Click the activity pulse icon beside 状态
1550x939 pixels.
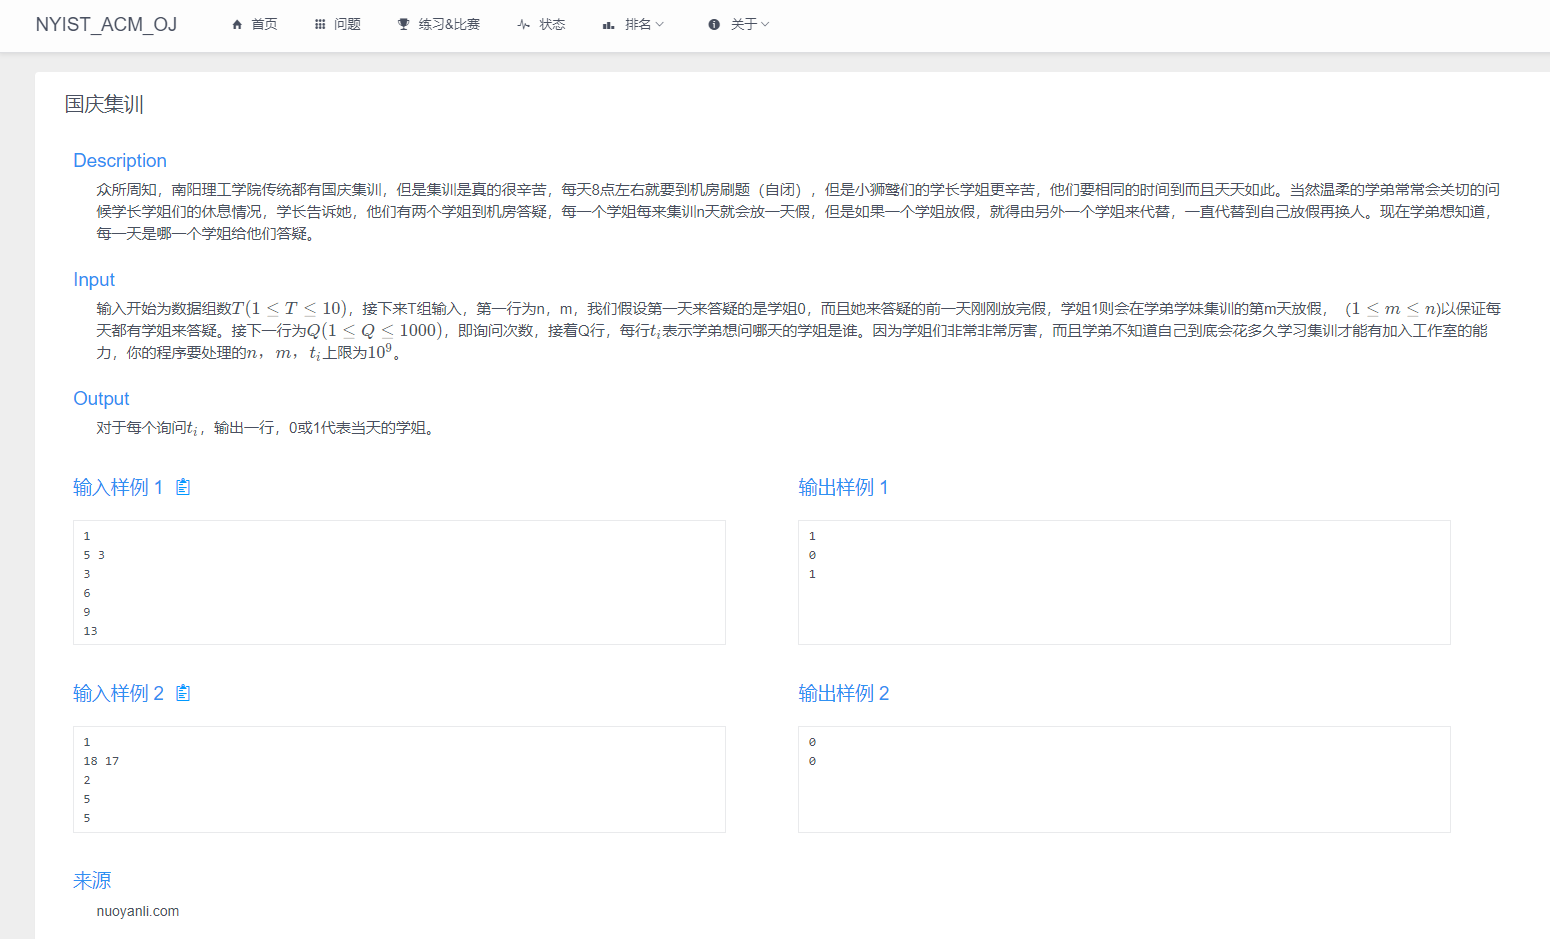(x=522, y=23)
